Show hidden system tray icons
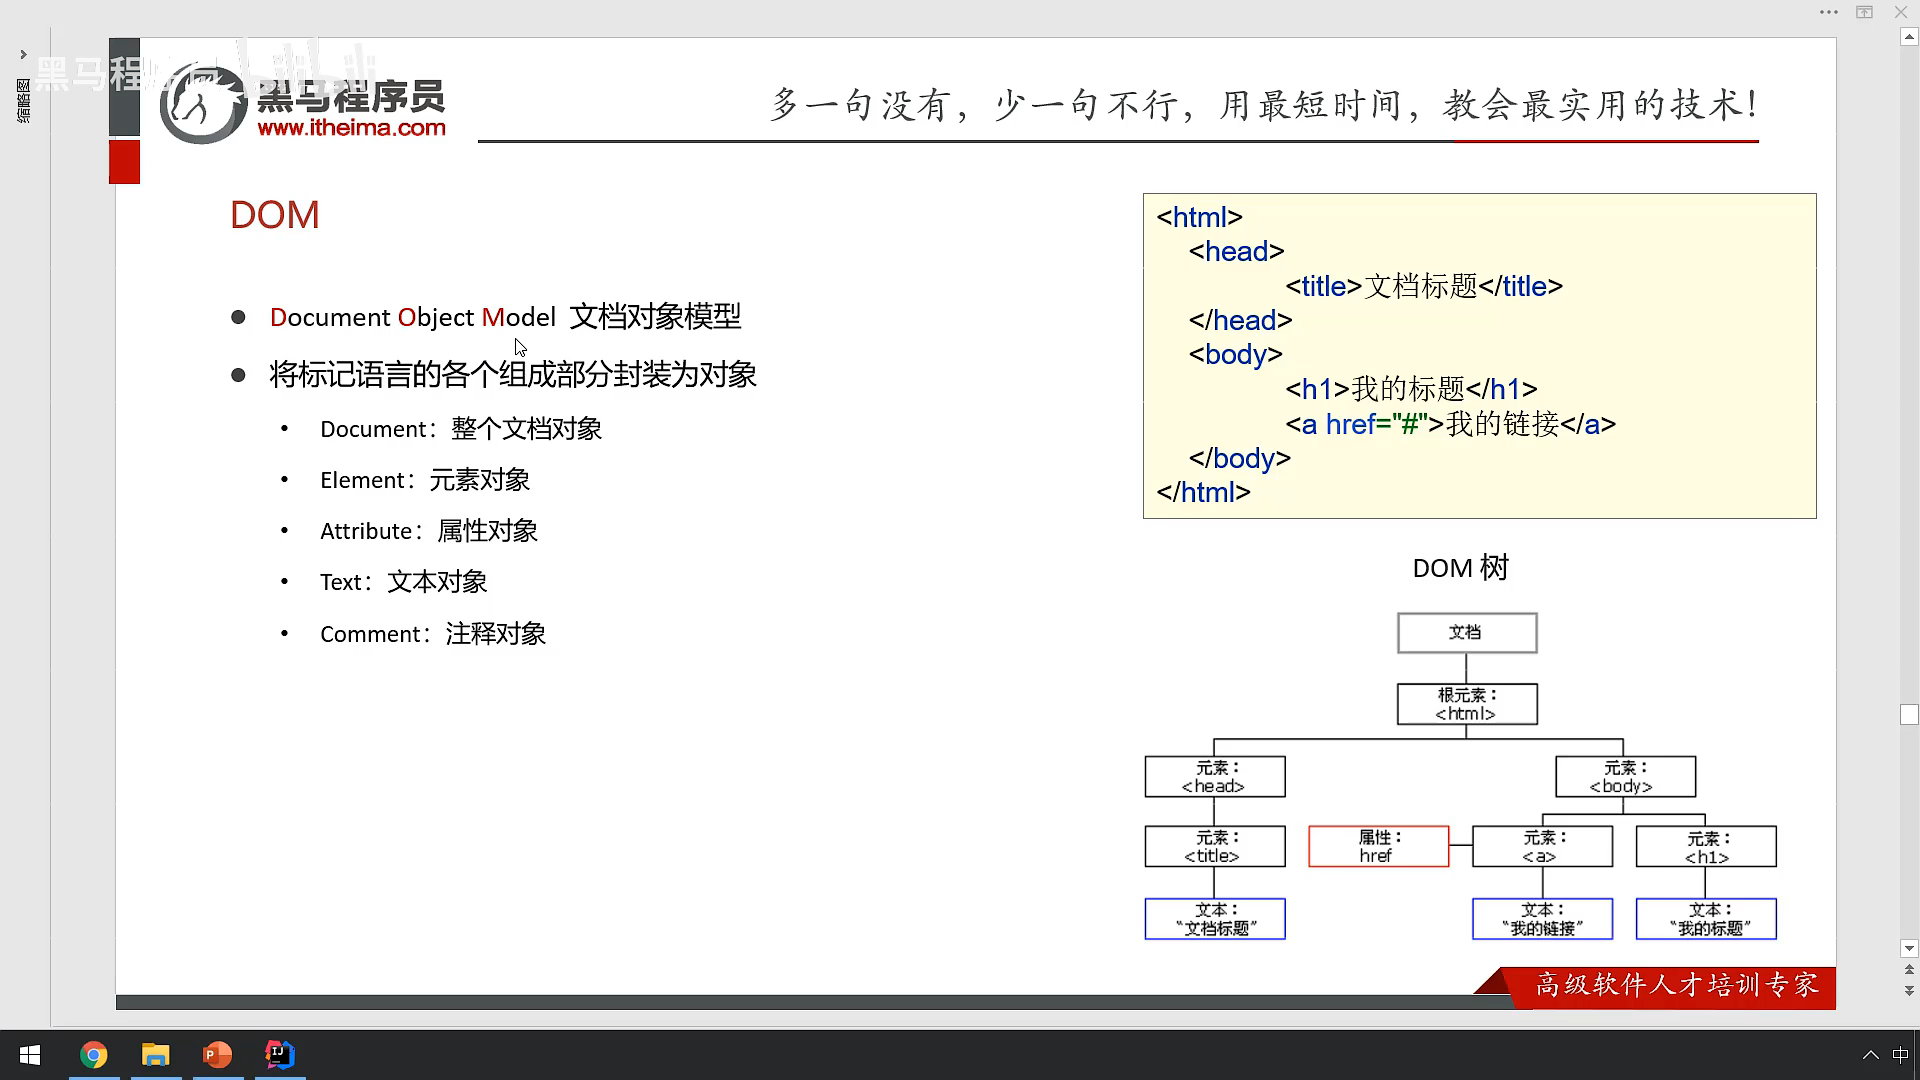Screen dimensions: 1920x1080 pos(1870,1055)
